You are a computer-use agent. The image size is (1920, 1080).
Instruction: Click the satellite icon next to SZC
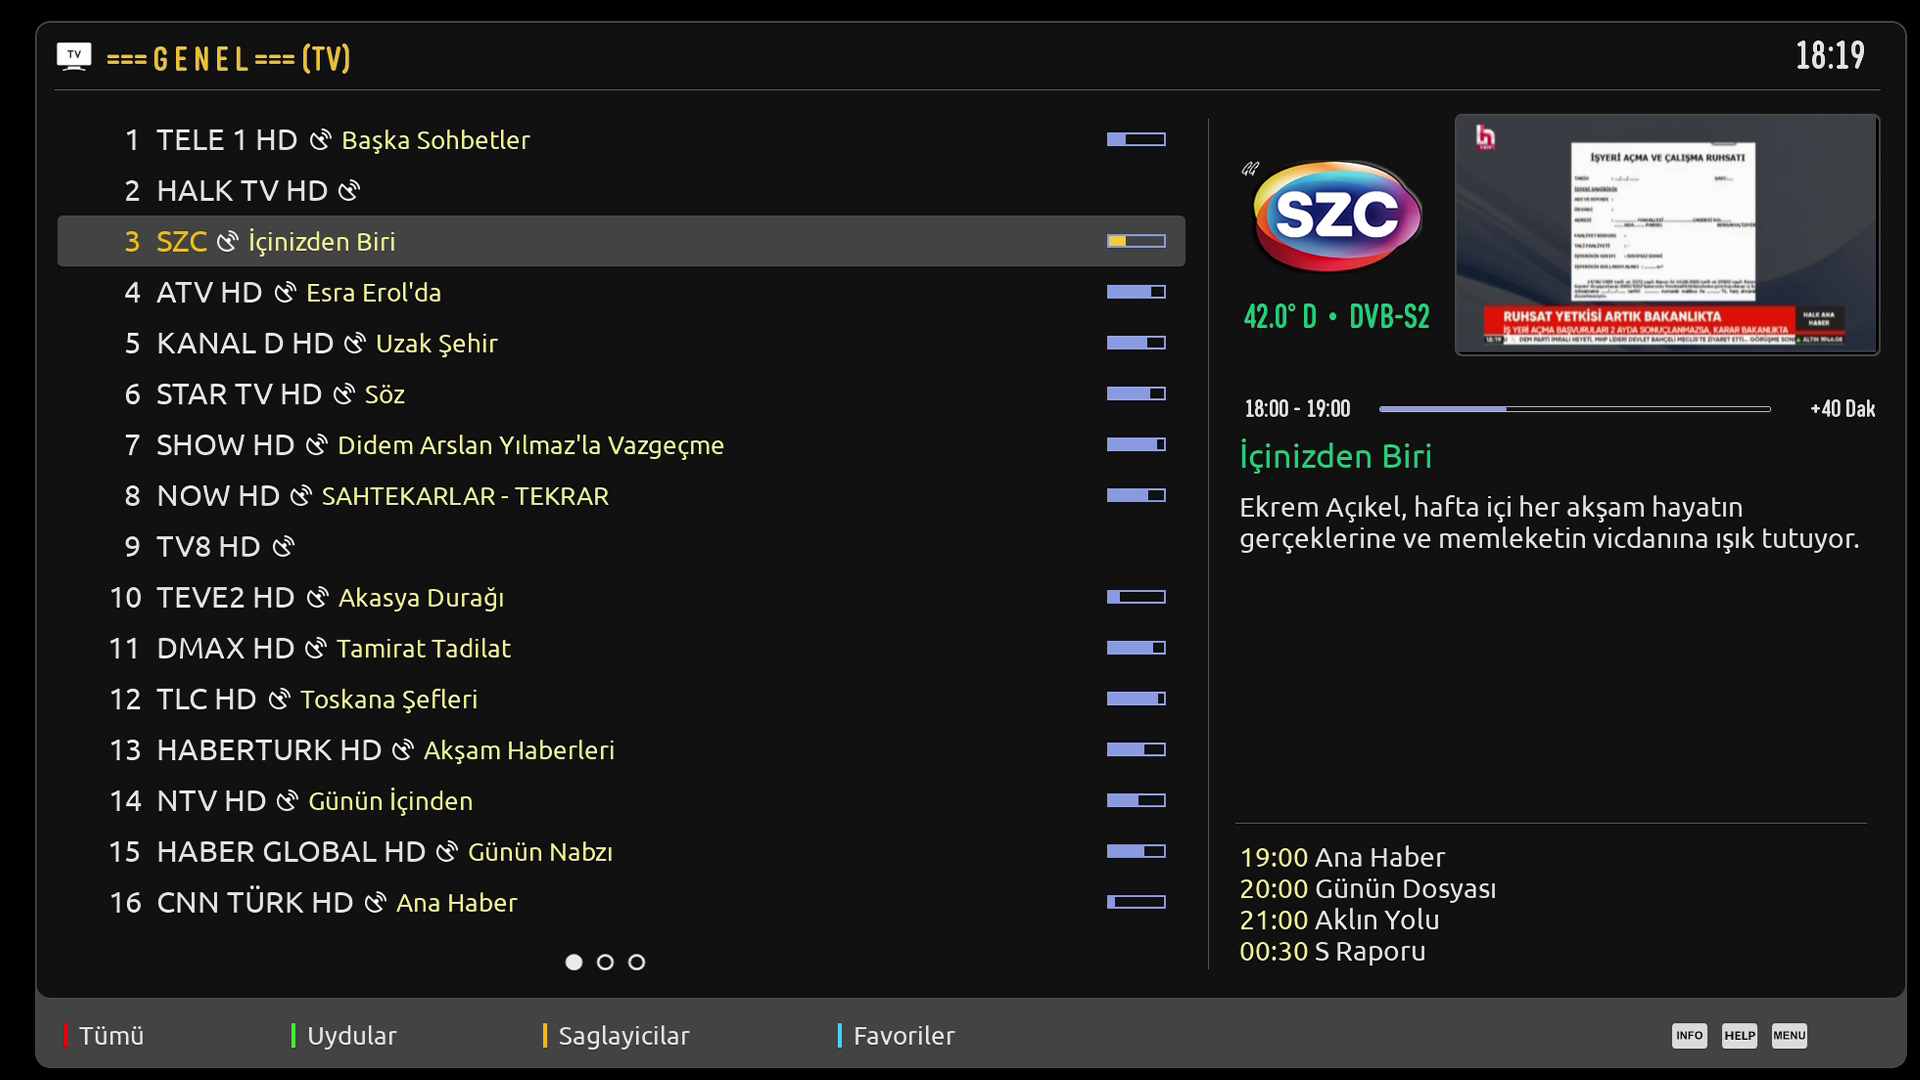(228, 242)
